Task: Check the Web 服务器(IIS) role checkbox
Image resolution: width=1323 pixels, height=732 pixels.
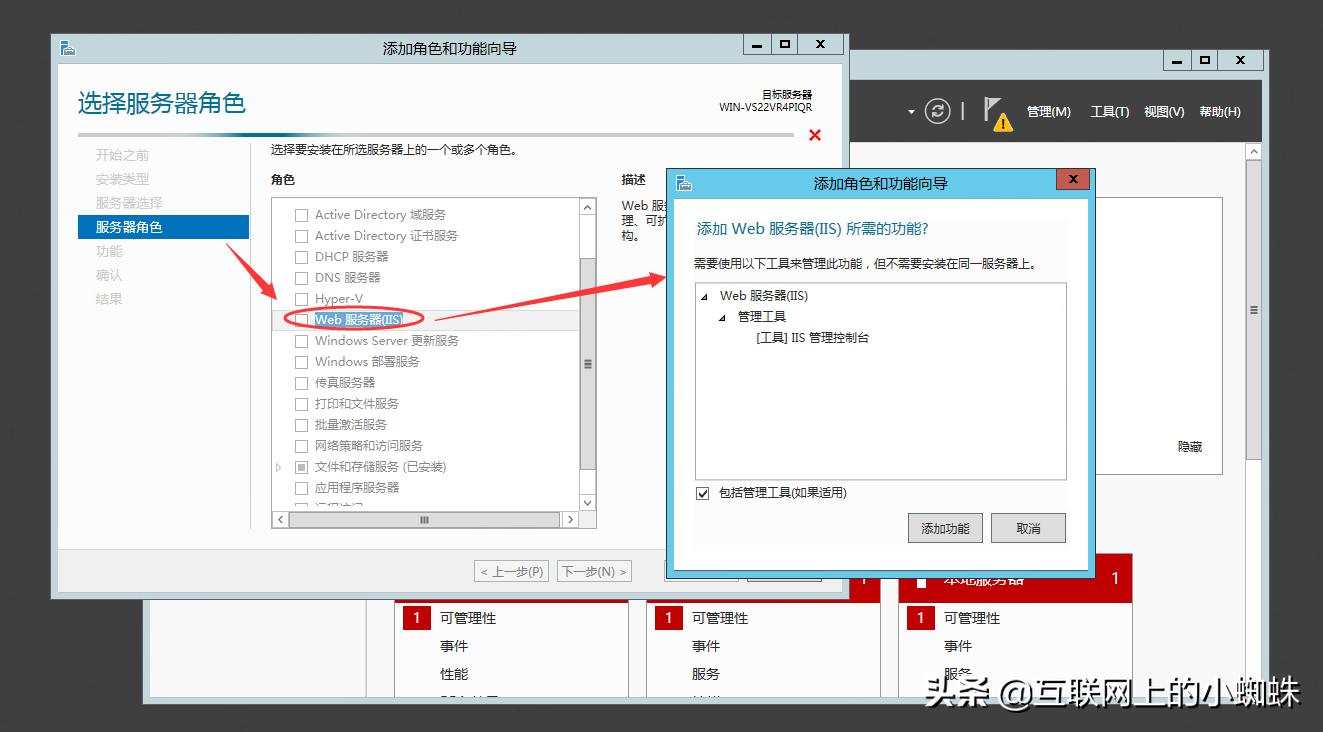Action: coord(301,319)
